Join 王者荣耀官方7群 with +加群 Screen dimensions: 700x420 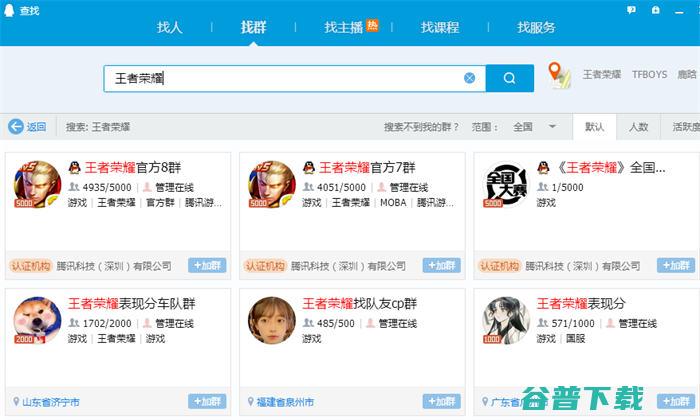pos(442,266)
